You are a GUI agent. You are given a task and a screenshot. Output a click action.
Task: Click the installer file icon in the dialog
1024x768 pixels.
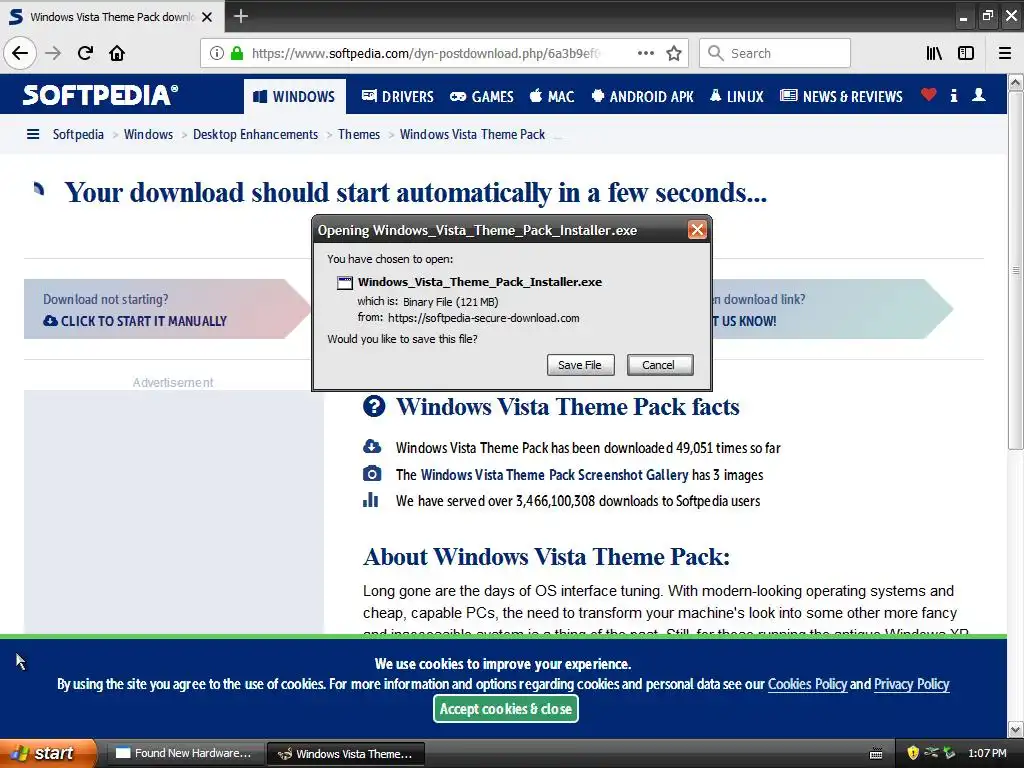click(x=344, y=283)
